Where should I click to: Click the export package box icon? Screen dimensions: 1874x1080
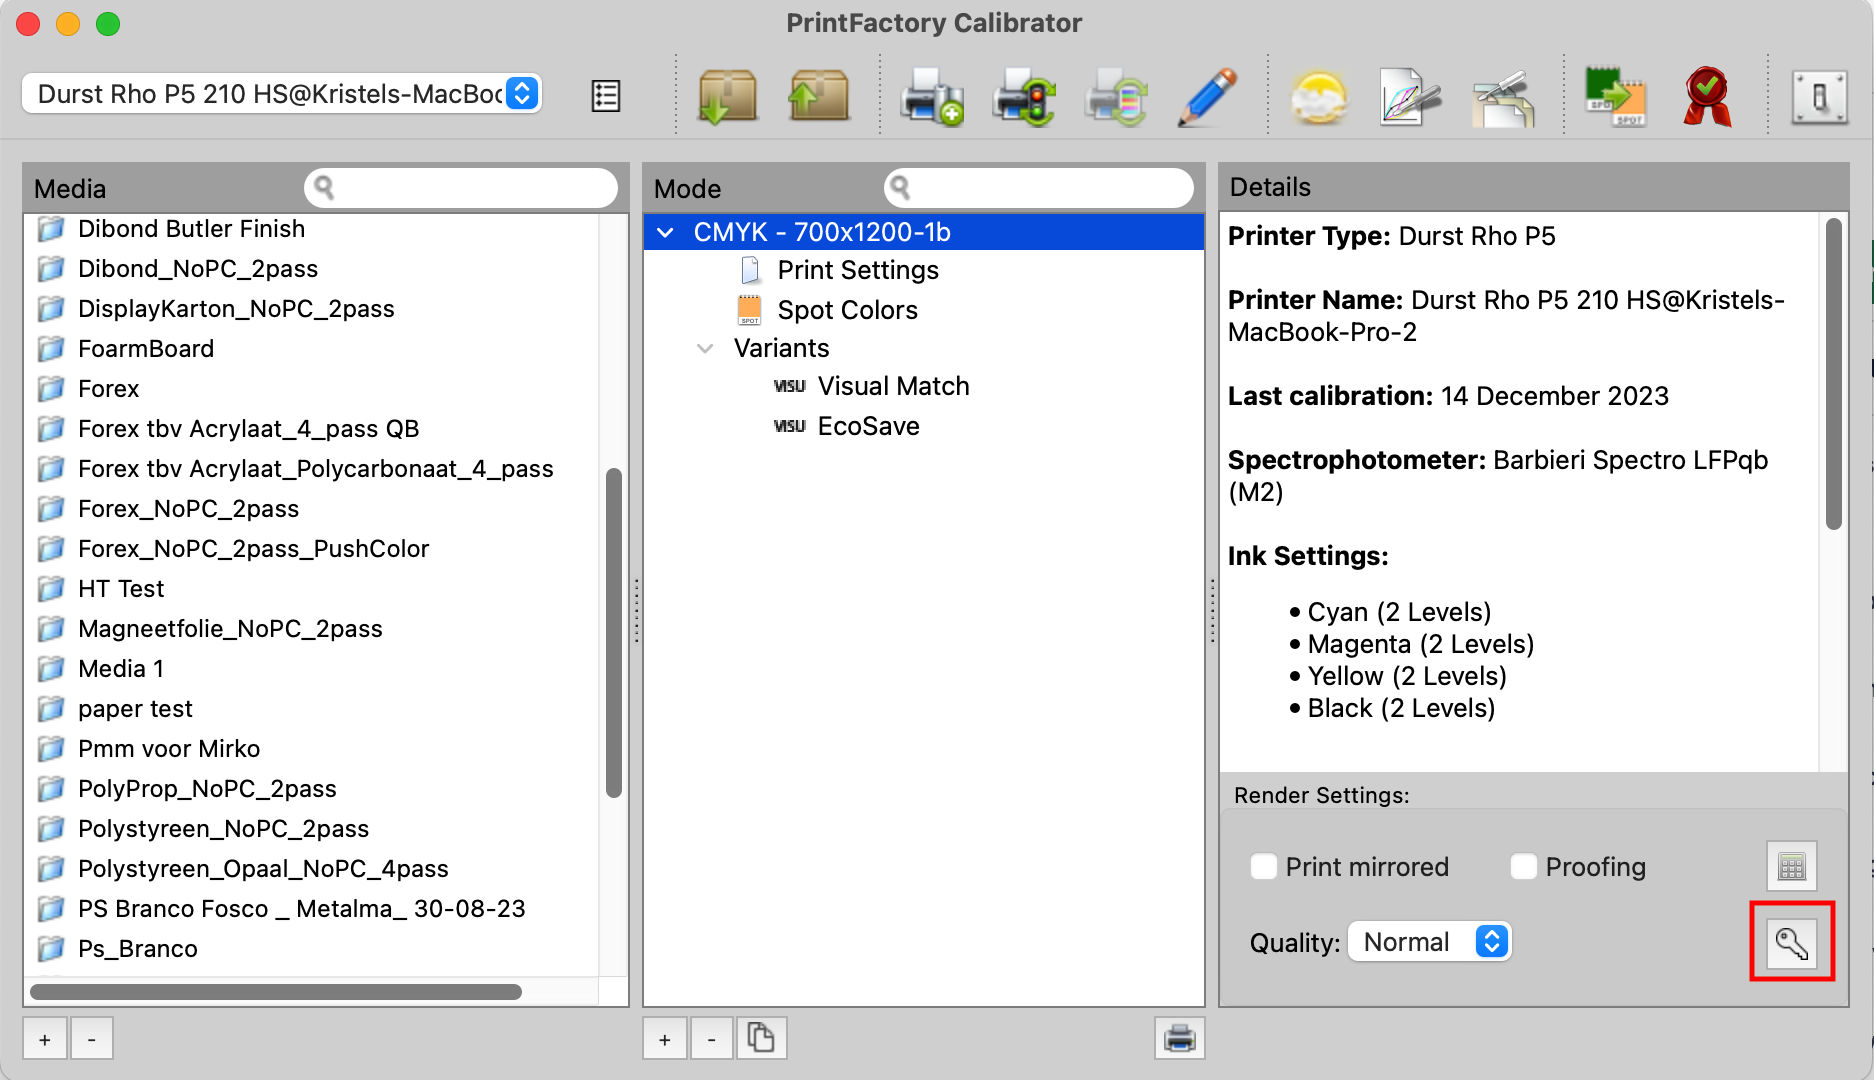point(818,96)
